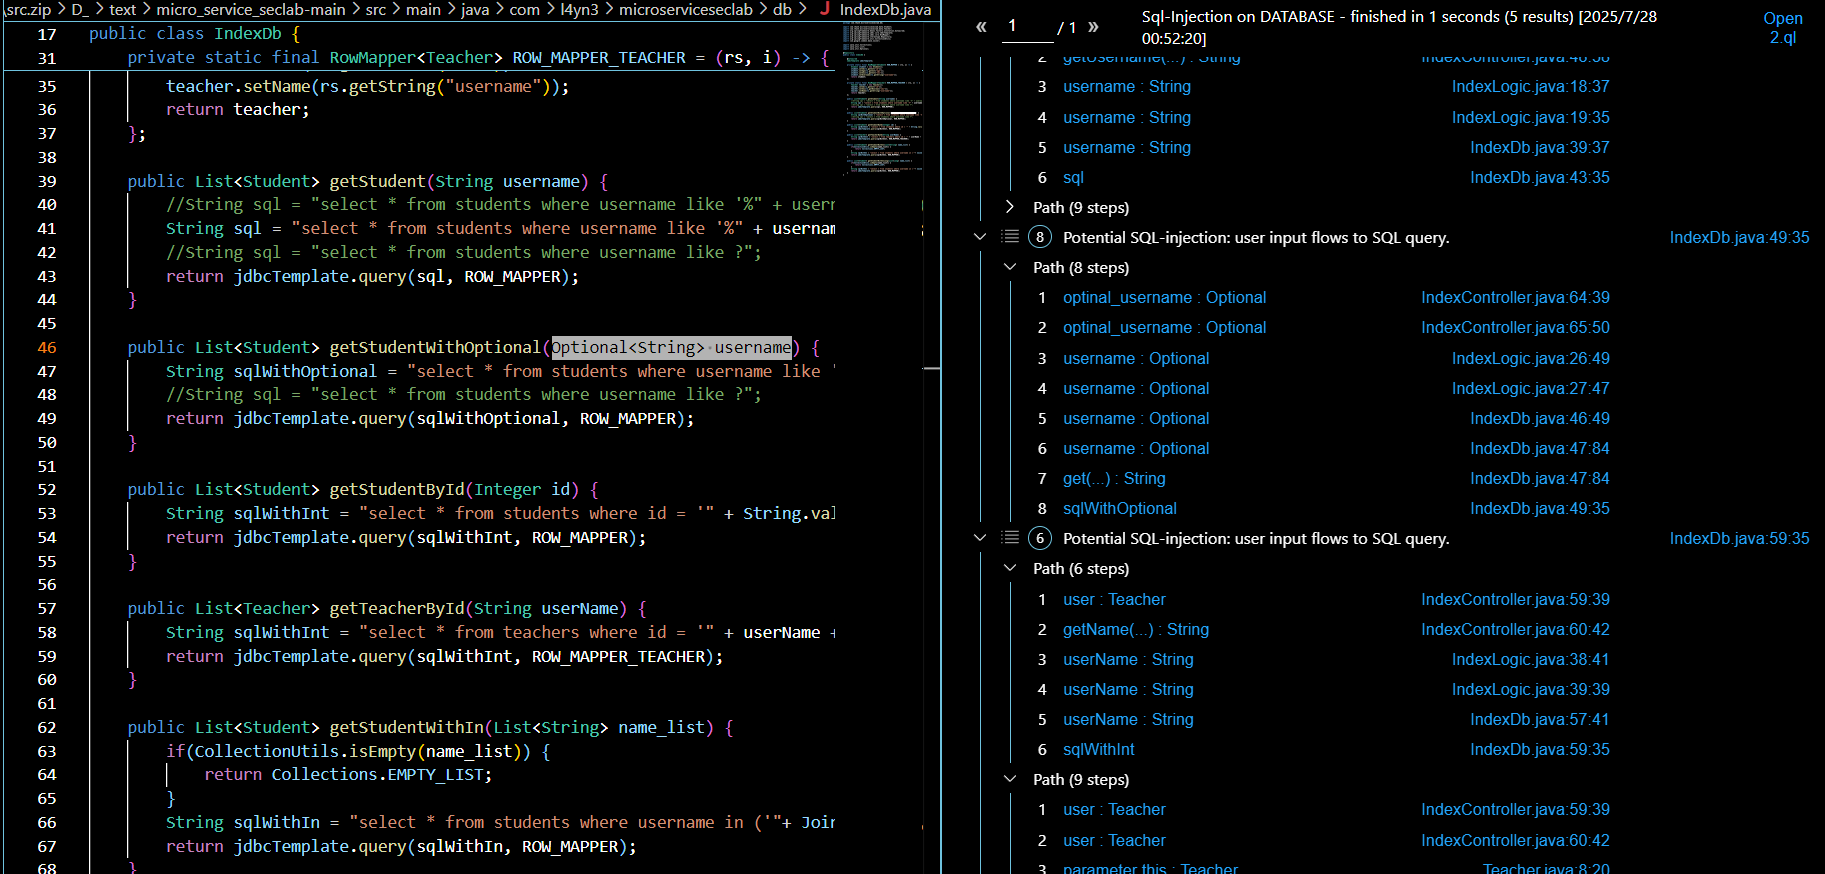Collapse the Path (8 steps) section
Viewport: 1825px width, 874px height.
click(x=1010, y=267)
